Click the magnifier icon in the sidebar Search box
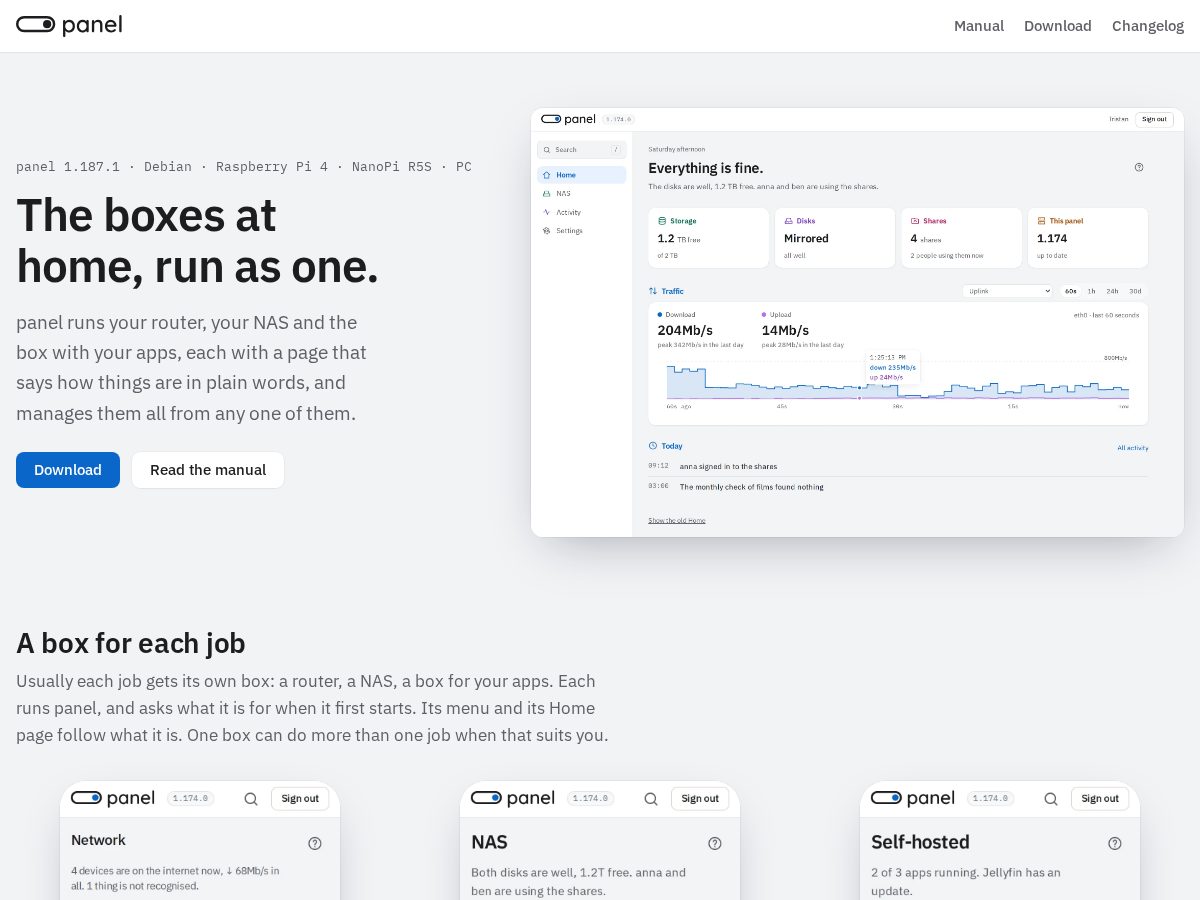 (547, 150)
